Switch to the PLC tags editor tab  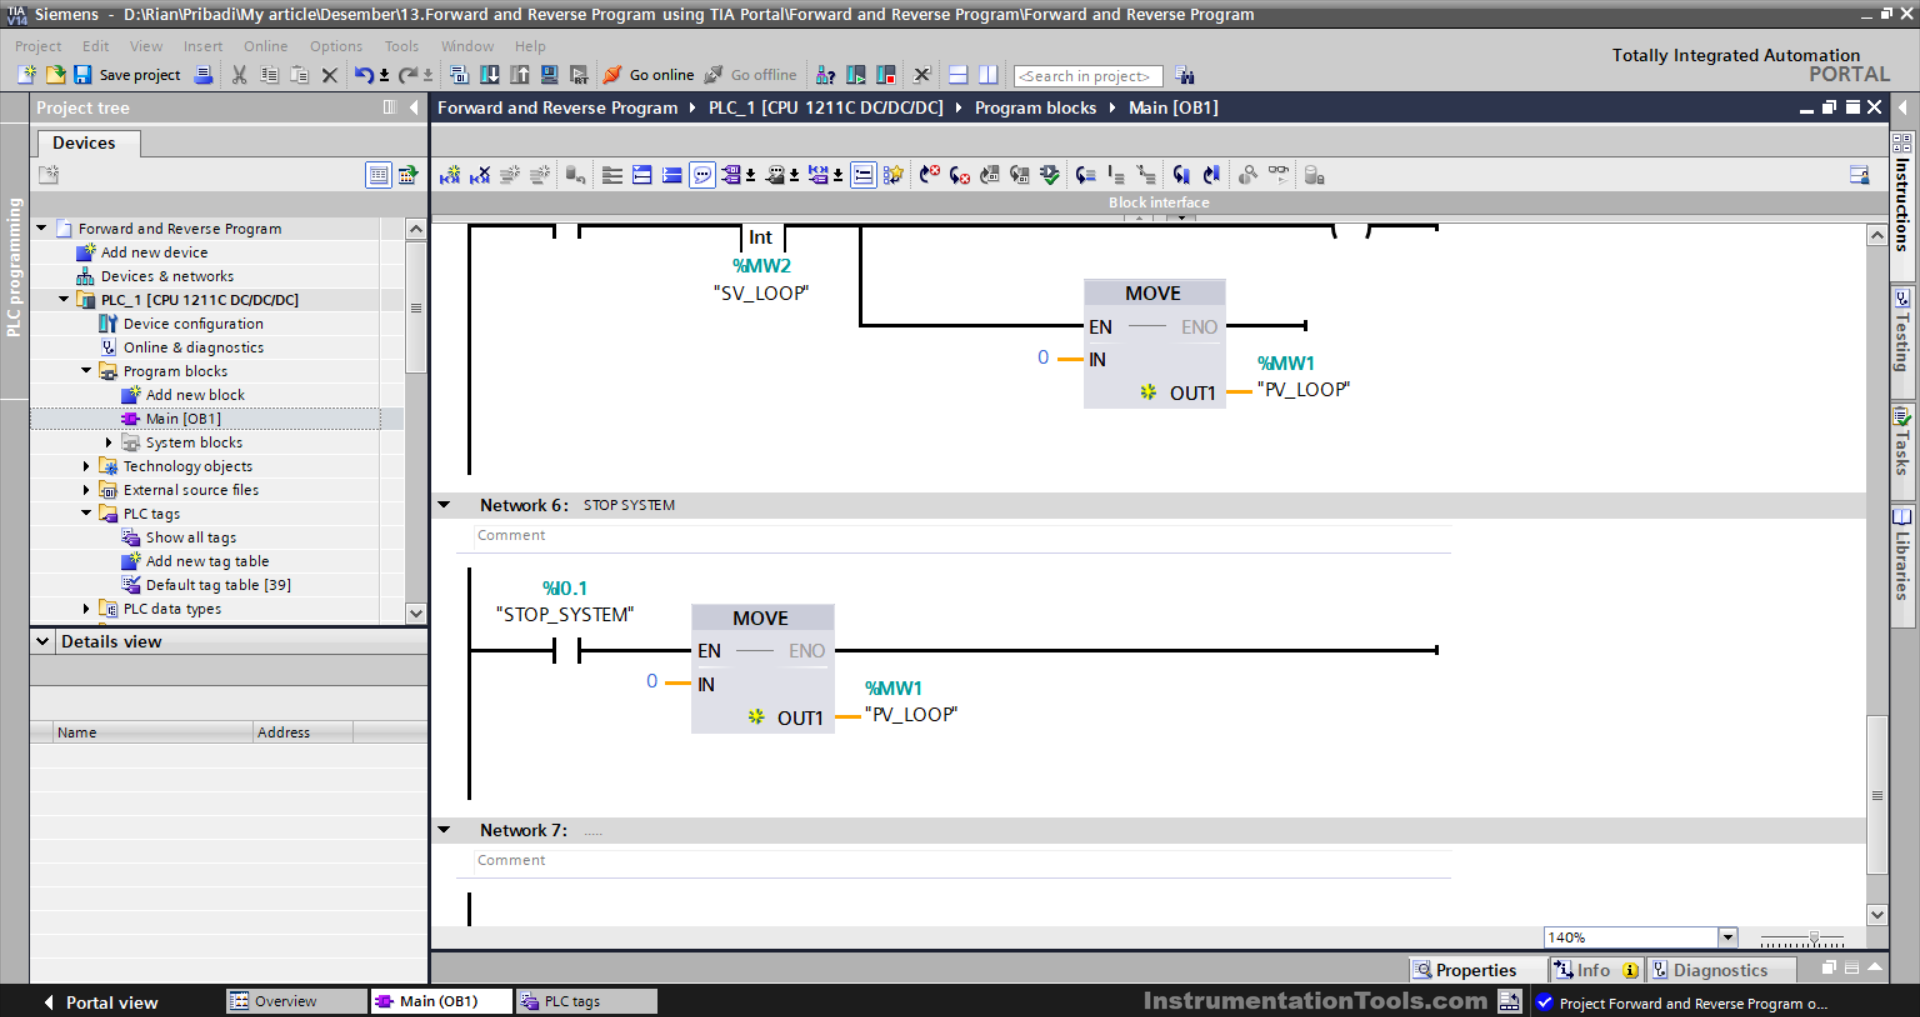[586, 1001]
